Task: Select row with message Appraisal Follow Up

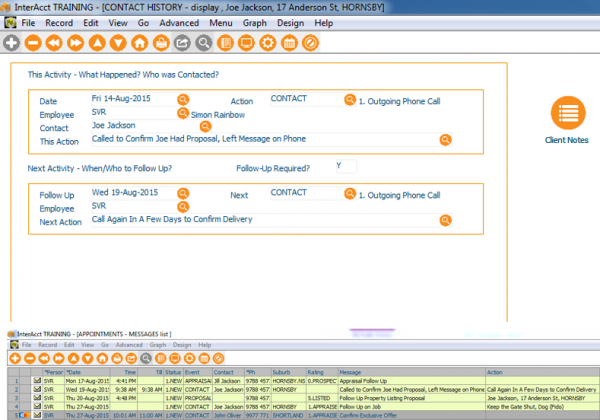Action: tap(303, 381)
